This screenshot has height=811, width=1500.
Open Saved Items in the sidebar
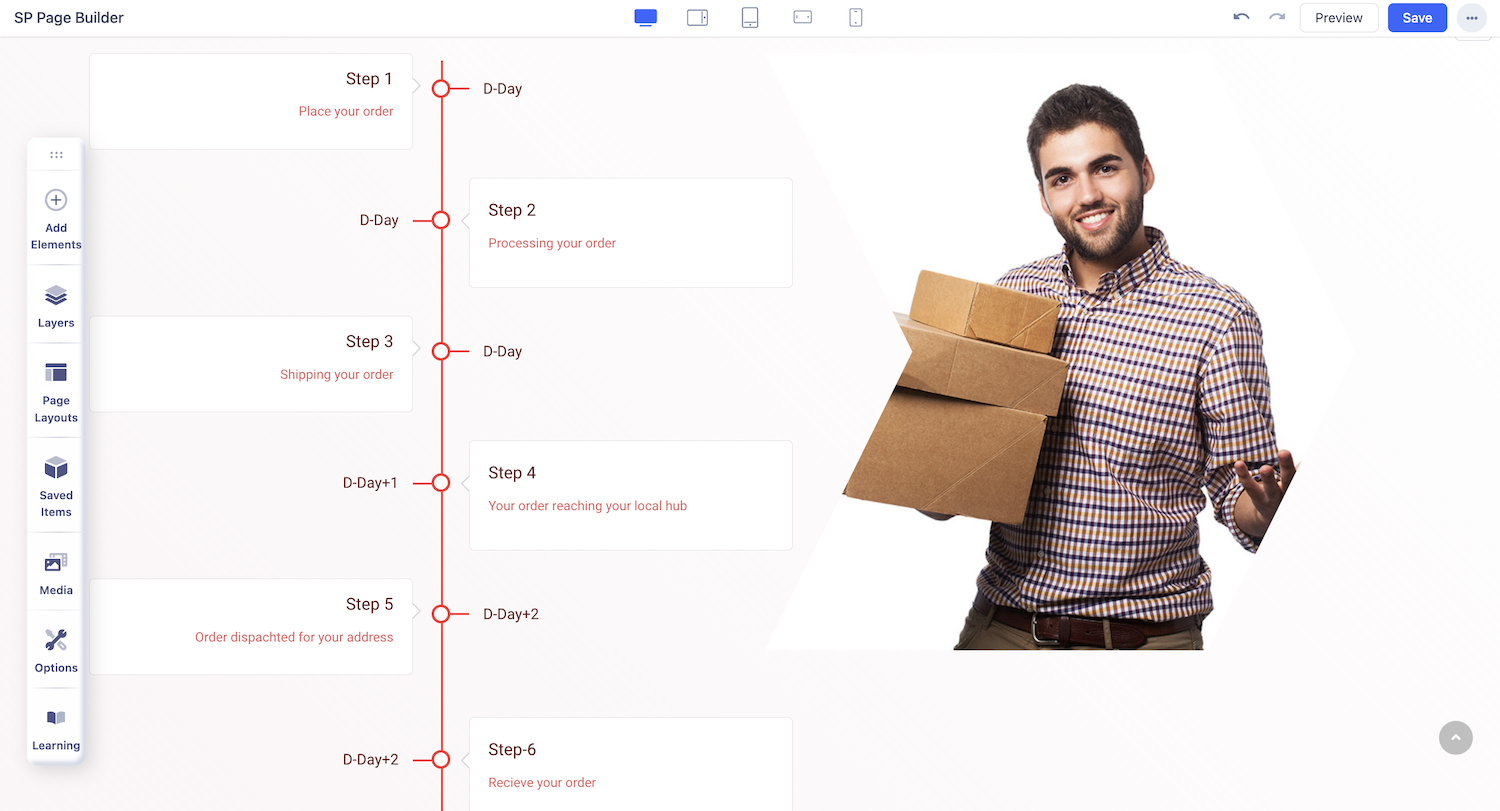click(x=56, y=487)
